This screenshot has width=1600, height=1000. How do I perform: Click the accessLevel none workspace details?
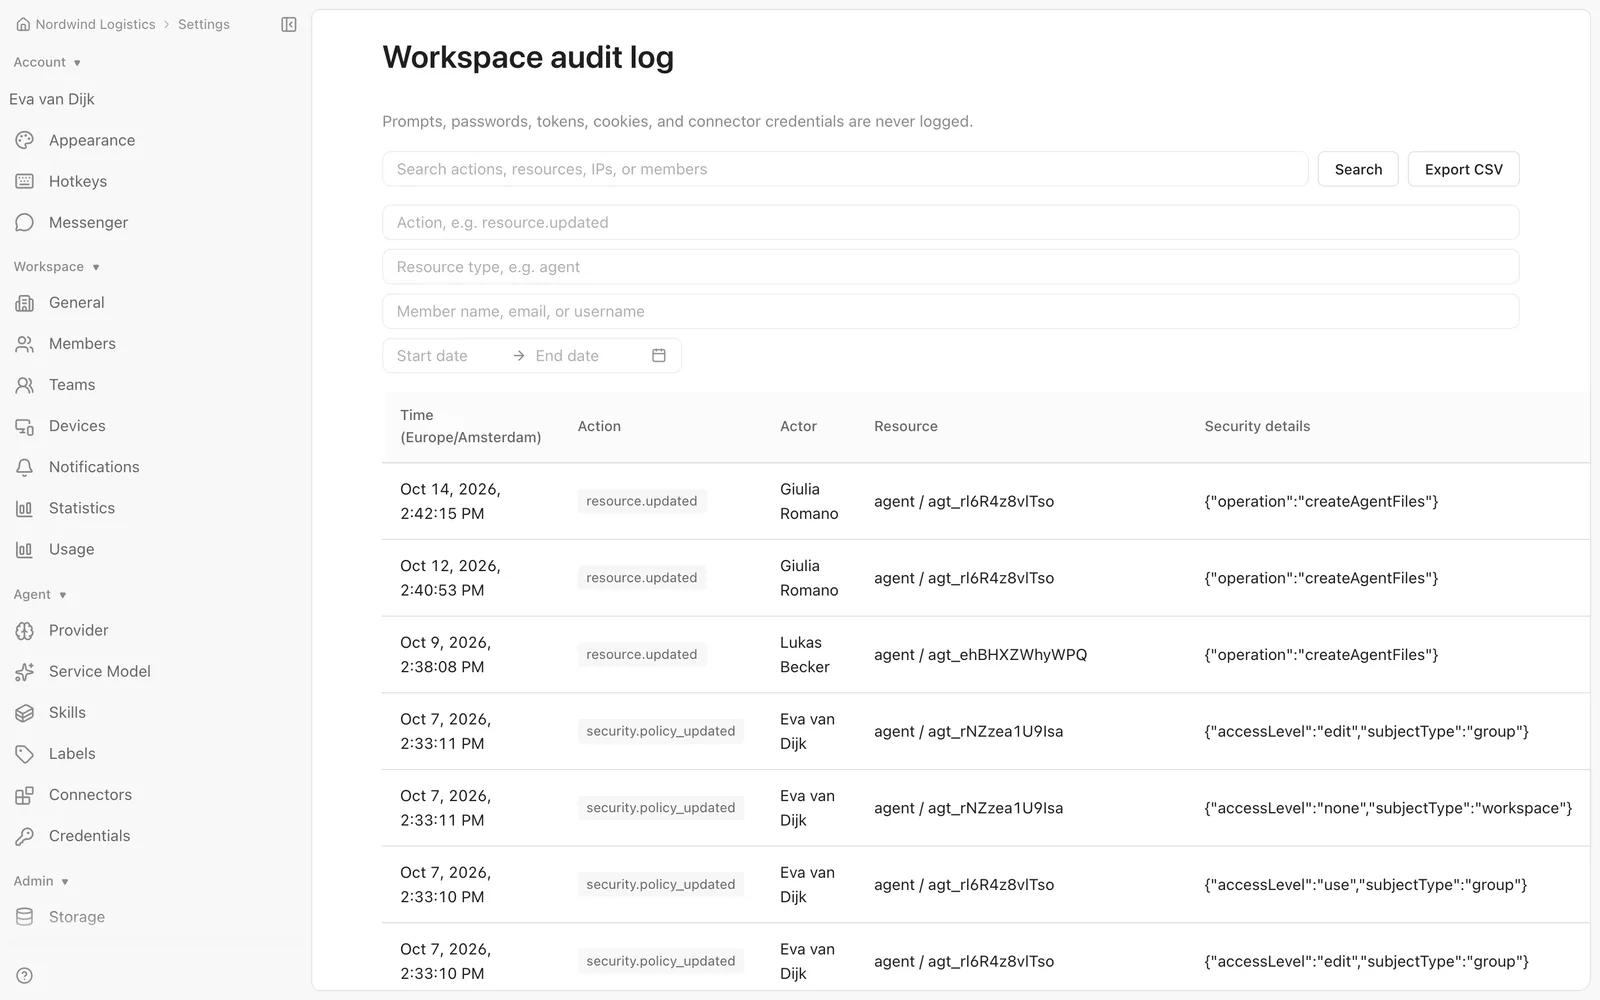click(x=1388, y=808)
